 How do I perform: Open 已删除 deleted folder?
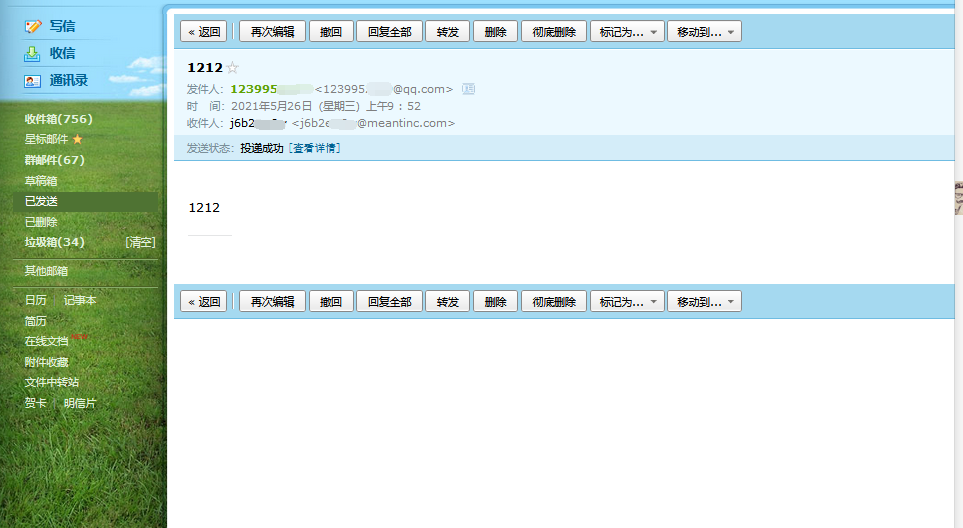(x=41, y=222)
